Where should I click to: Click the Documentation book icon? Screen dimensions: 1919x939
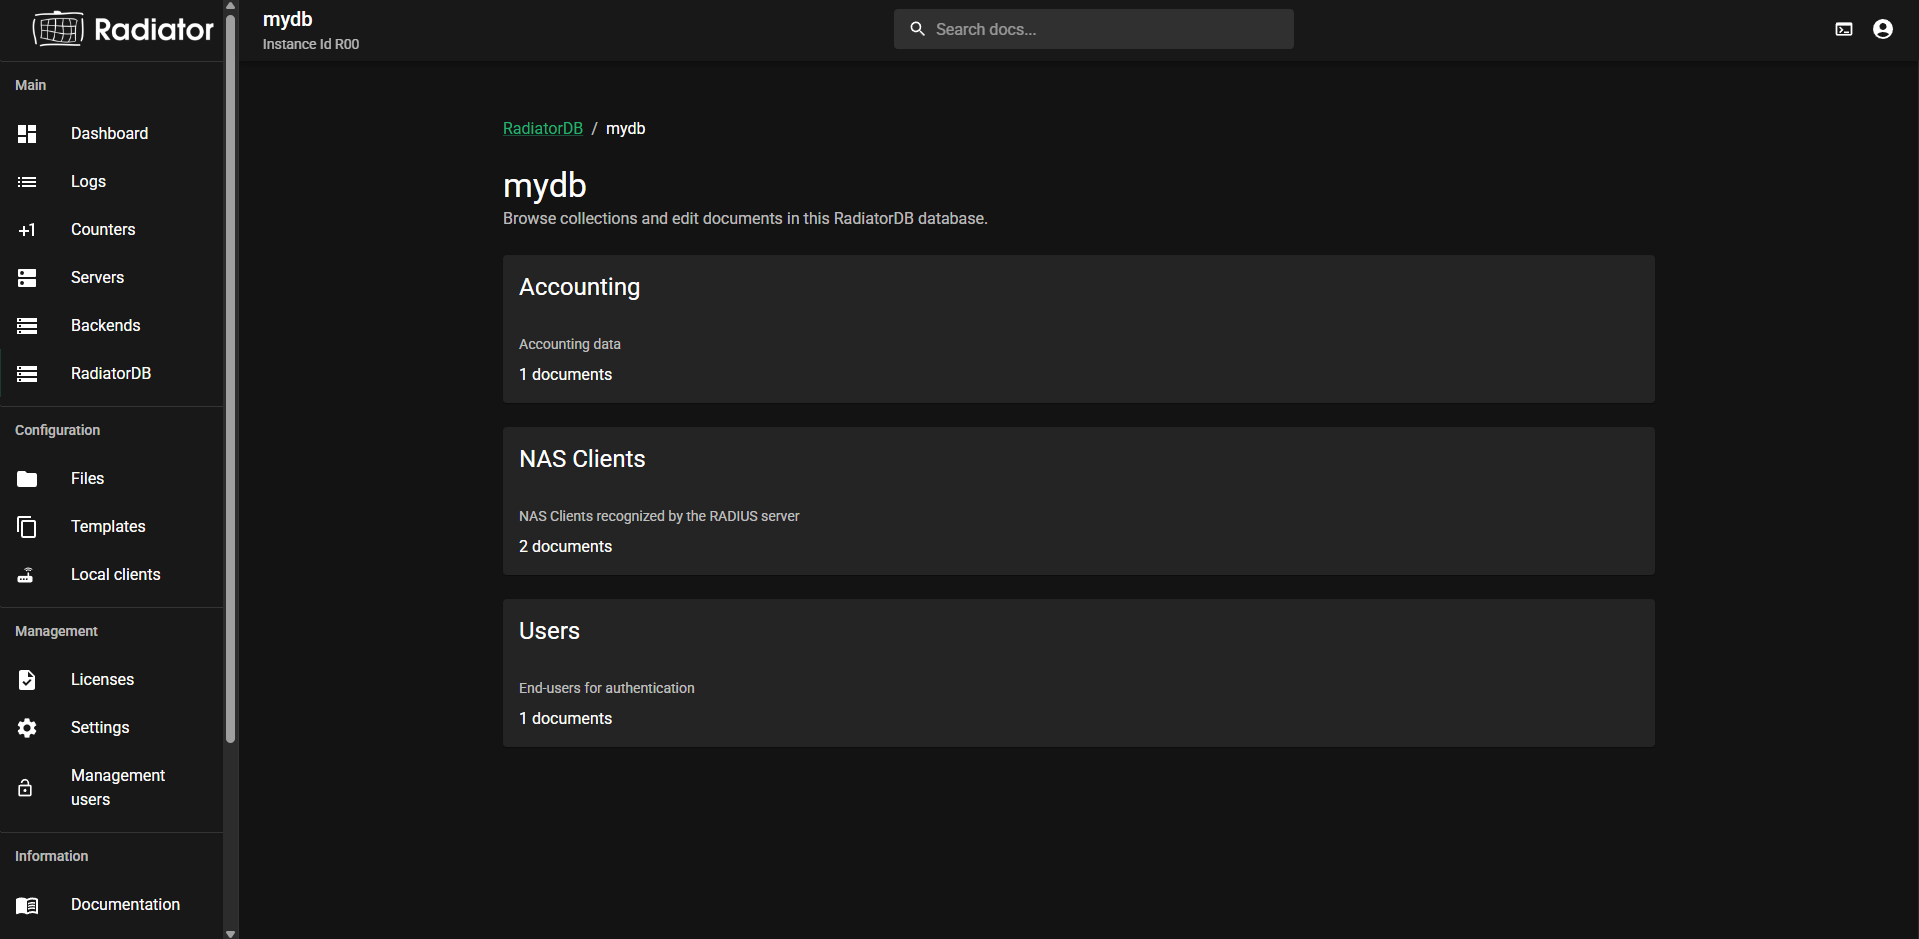27,905
